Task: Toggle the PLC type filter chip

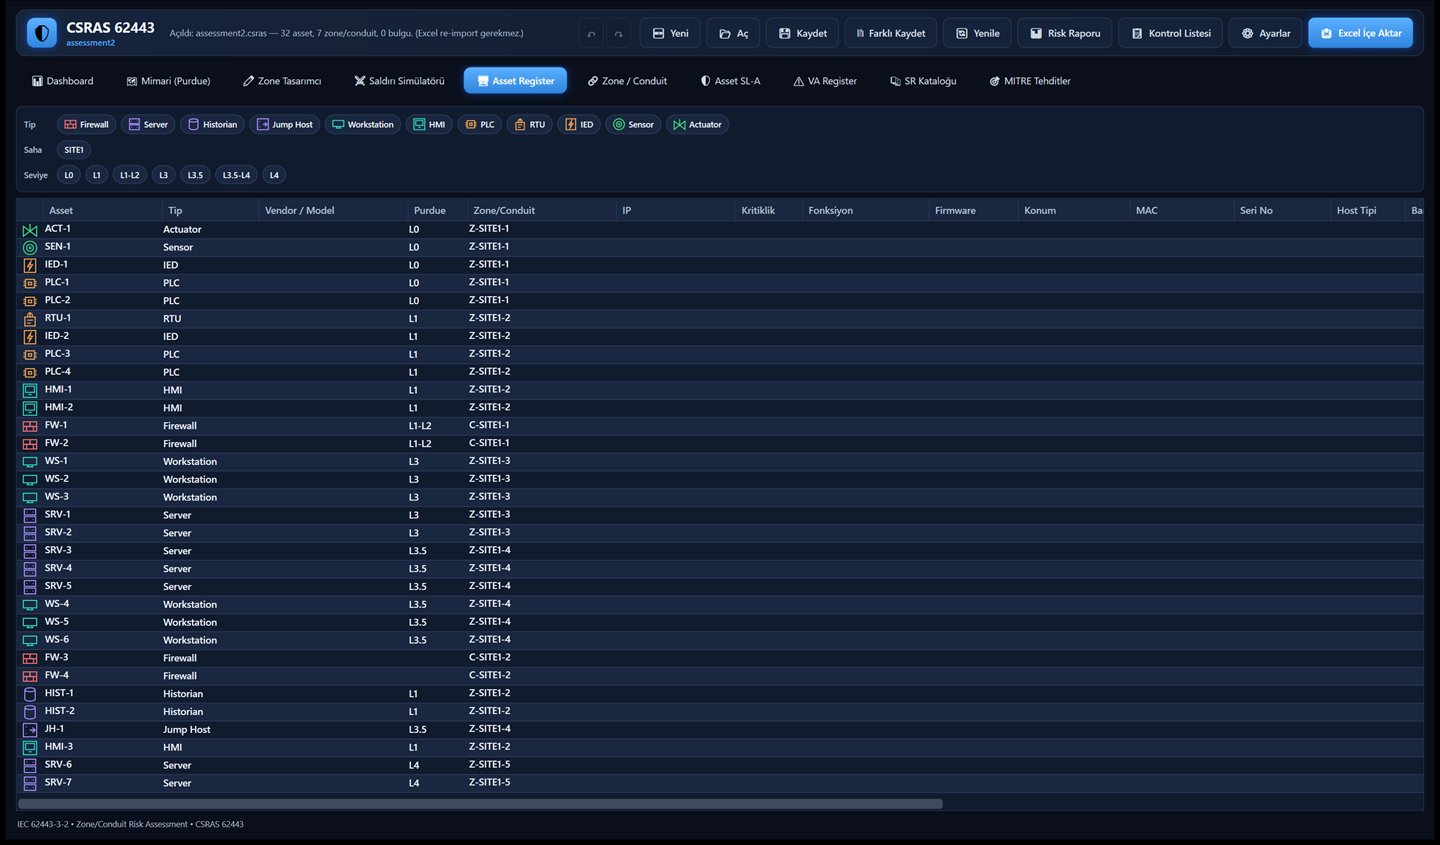Action: (480, 125)
